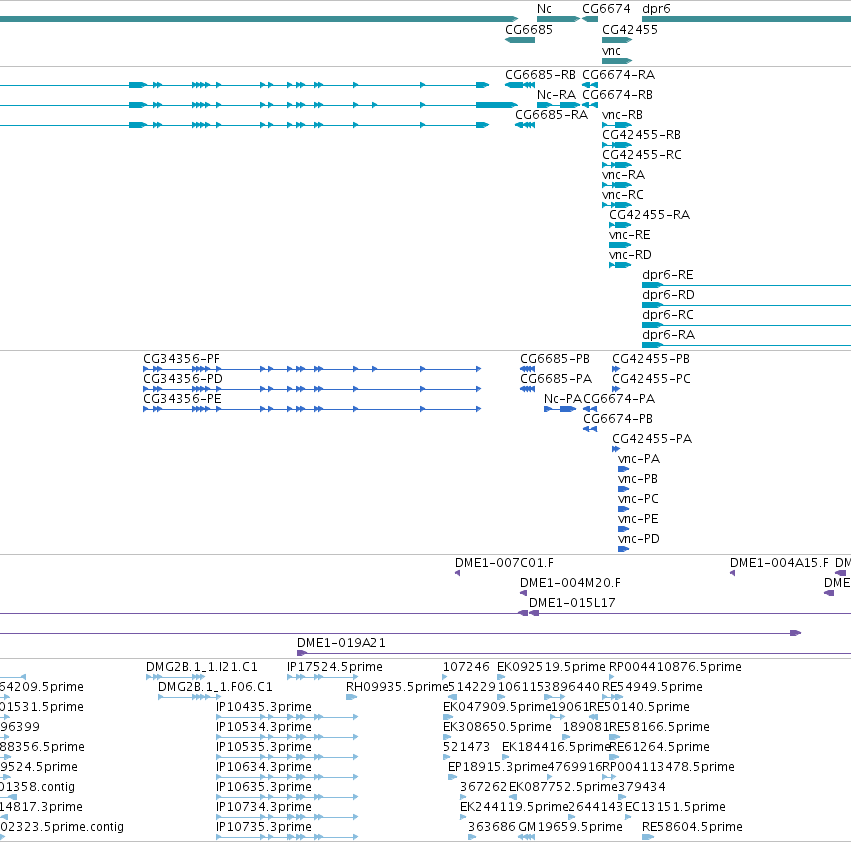Select transcript dpr6-RD
The image size is (851, 842).
pos(668,295)
